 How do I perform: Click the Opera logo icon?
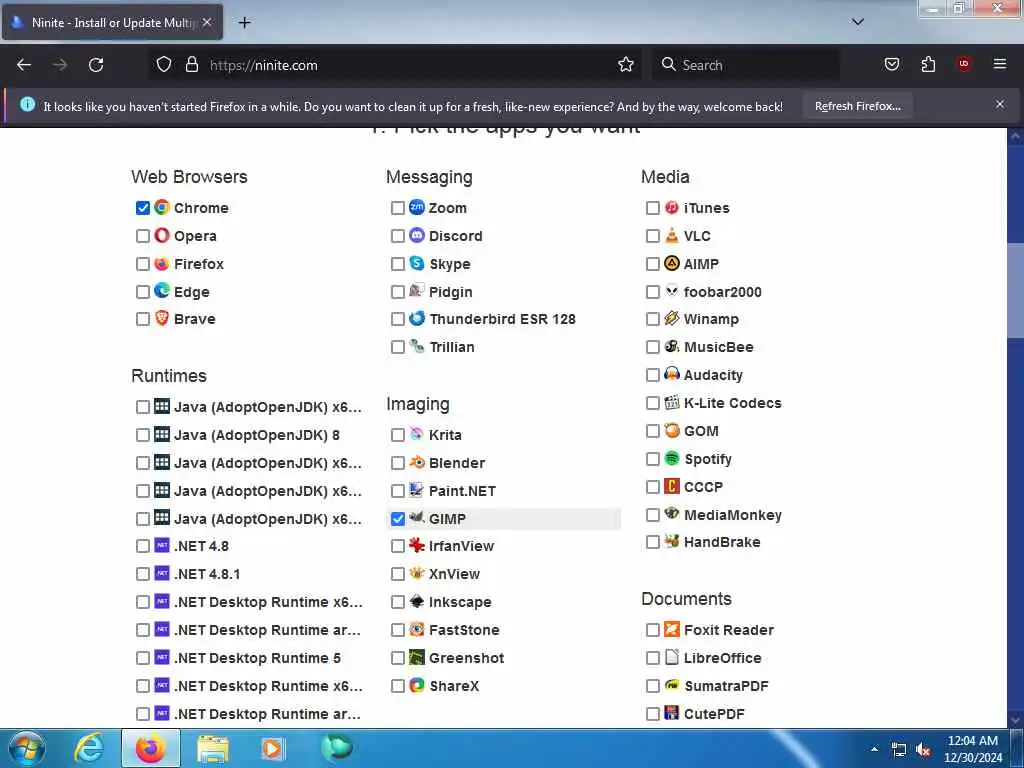point(161,235)
